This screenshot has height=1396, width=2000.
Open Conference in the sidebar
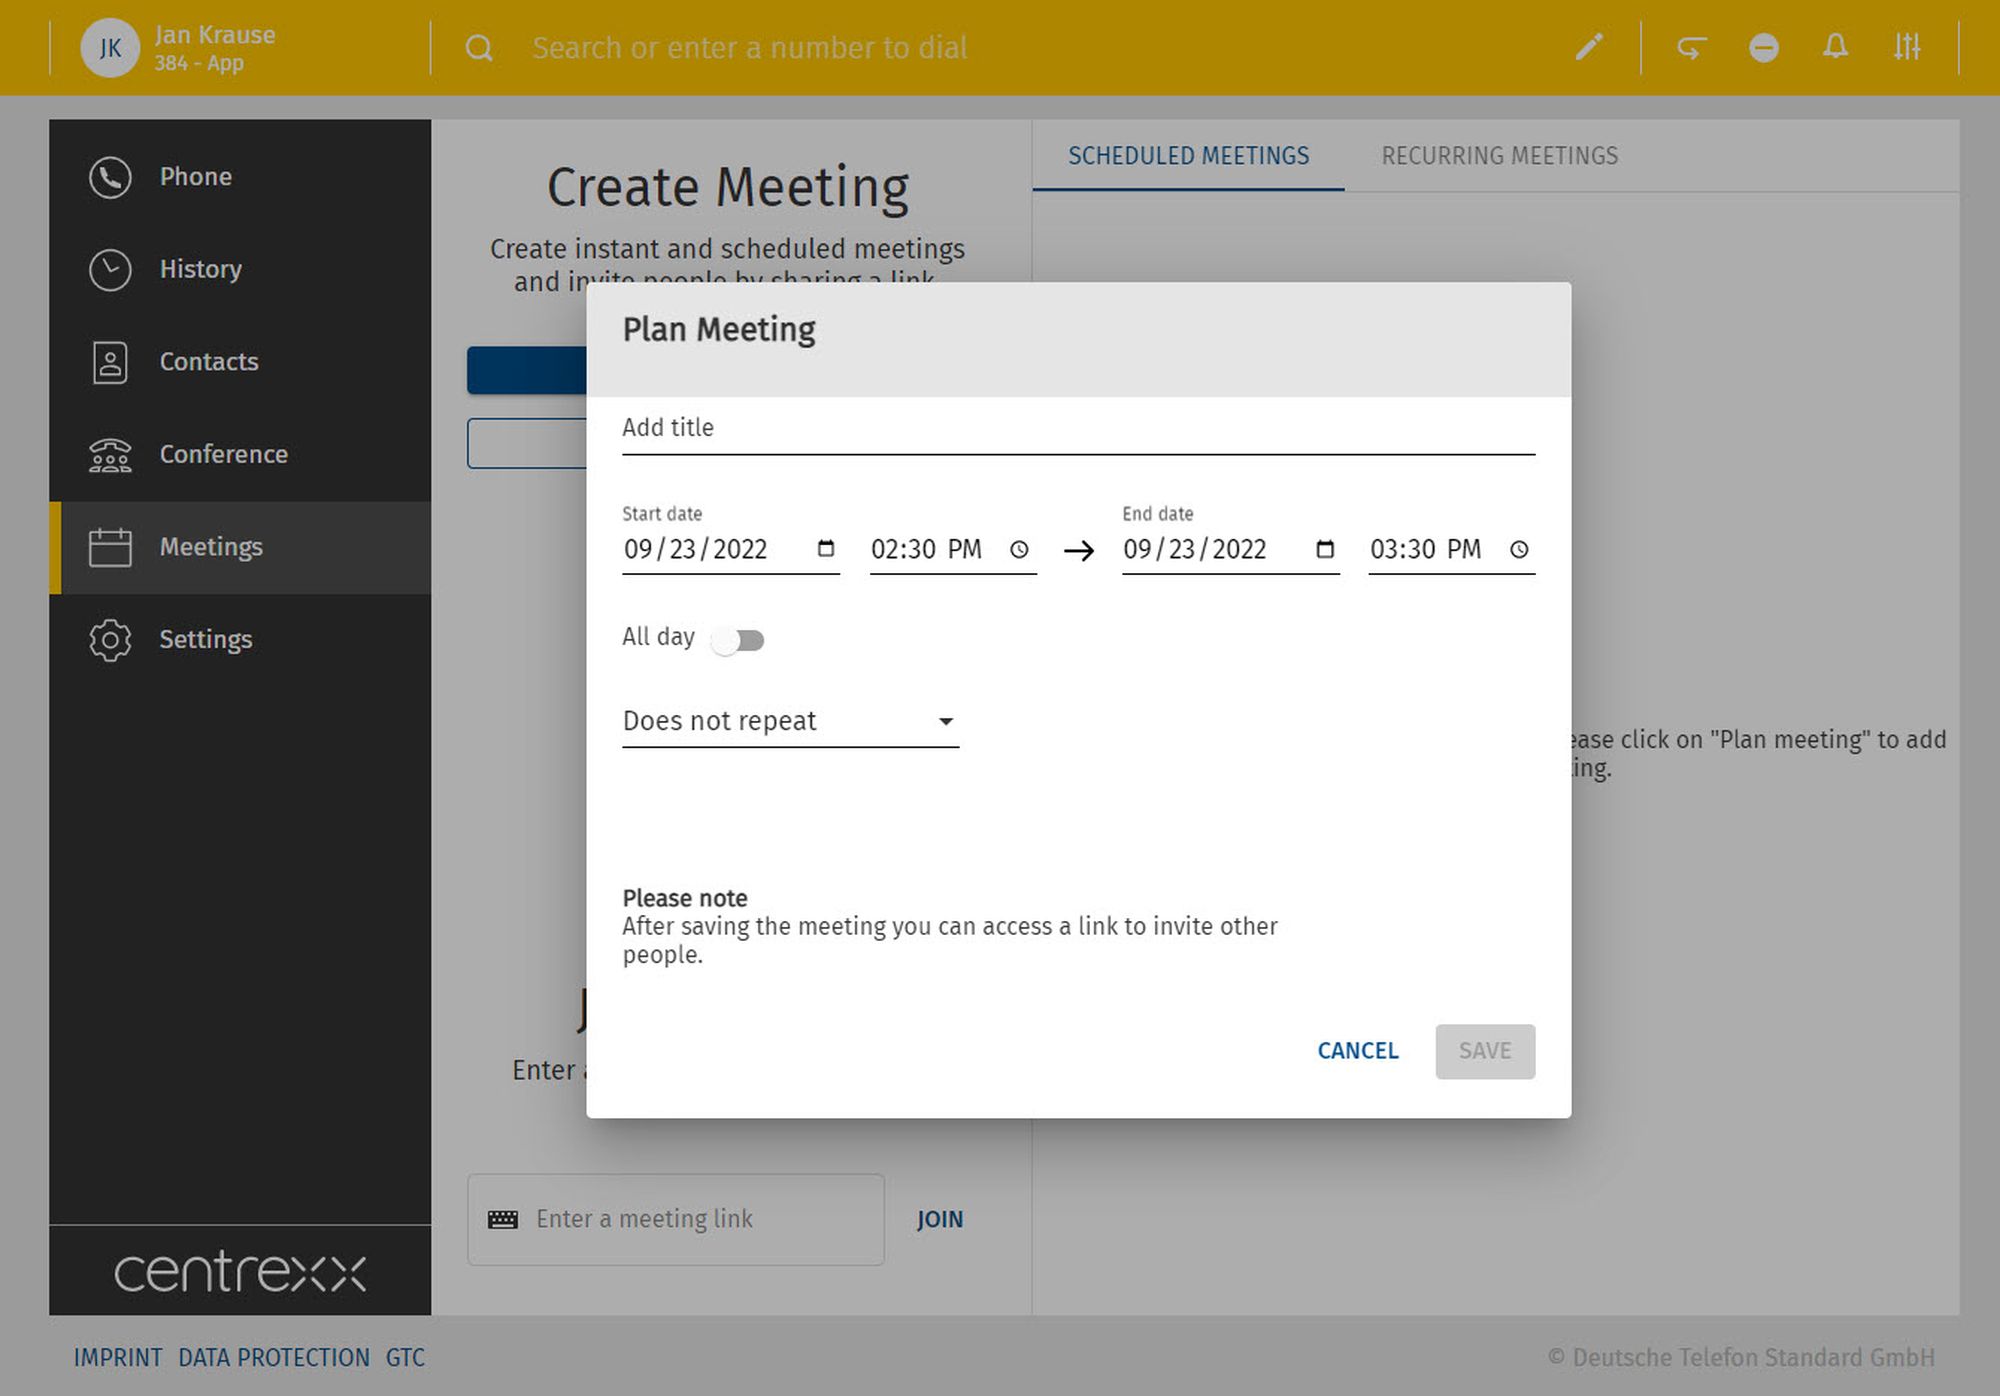coord(223,454)
